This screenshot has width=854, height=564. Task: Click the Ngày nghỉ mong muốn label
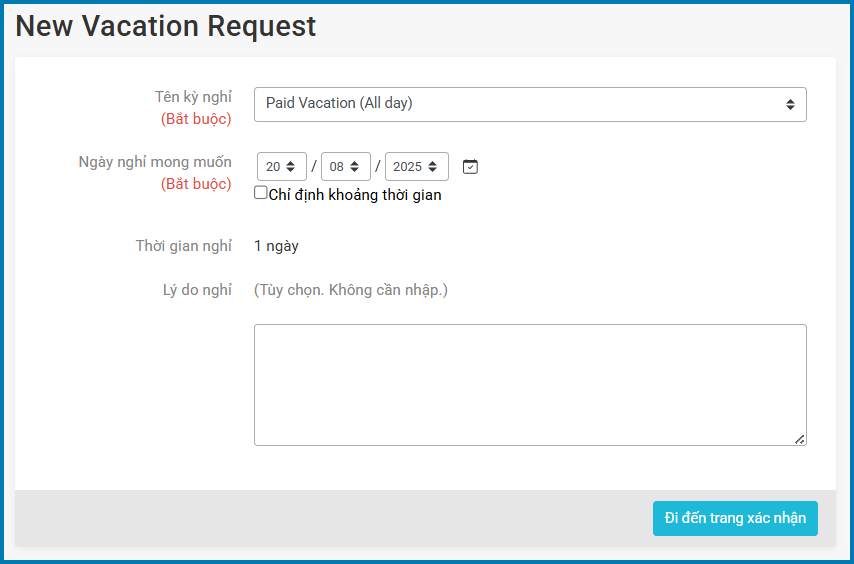click(155, 162)
